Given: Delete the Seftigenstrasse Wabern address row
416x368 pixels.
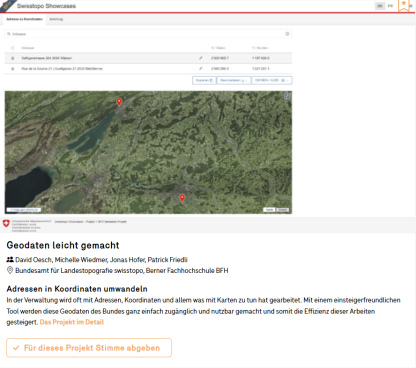Looking at the screenshot, I should 13,58.
